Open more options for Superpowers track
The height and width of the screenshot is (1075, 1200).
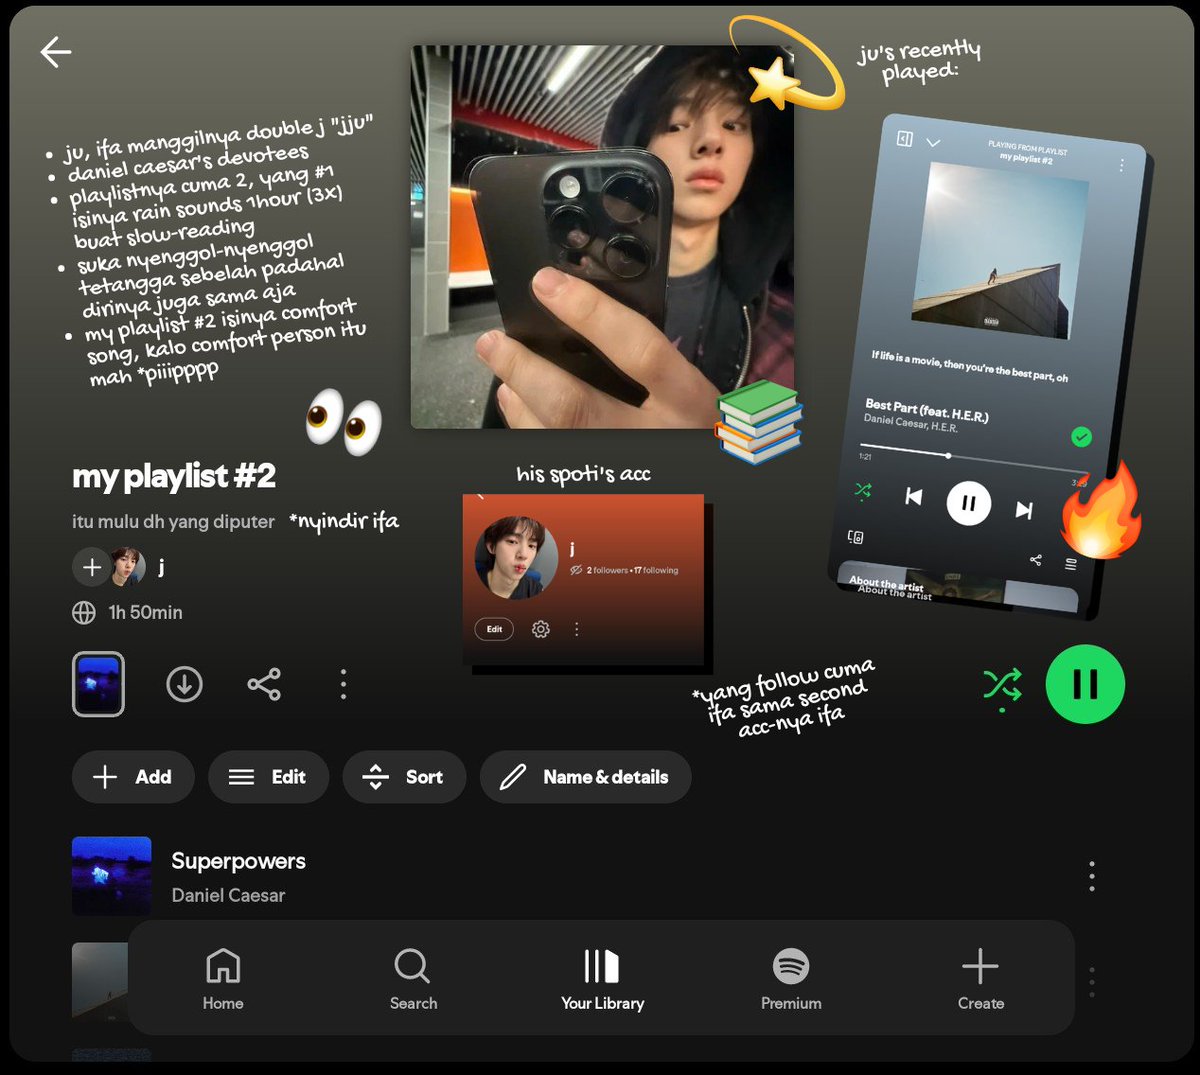[x=1092, y=876]
